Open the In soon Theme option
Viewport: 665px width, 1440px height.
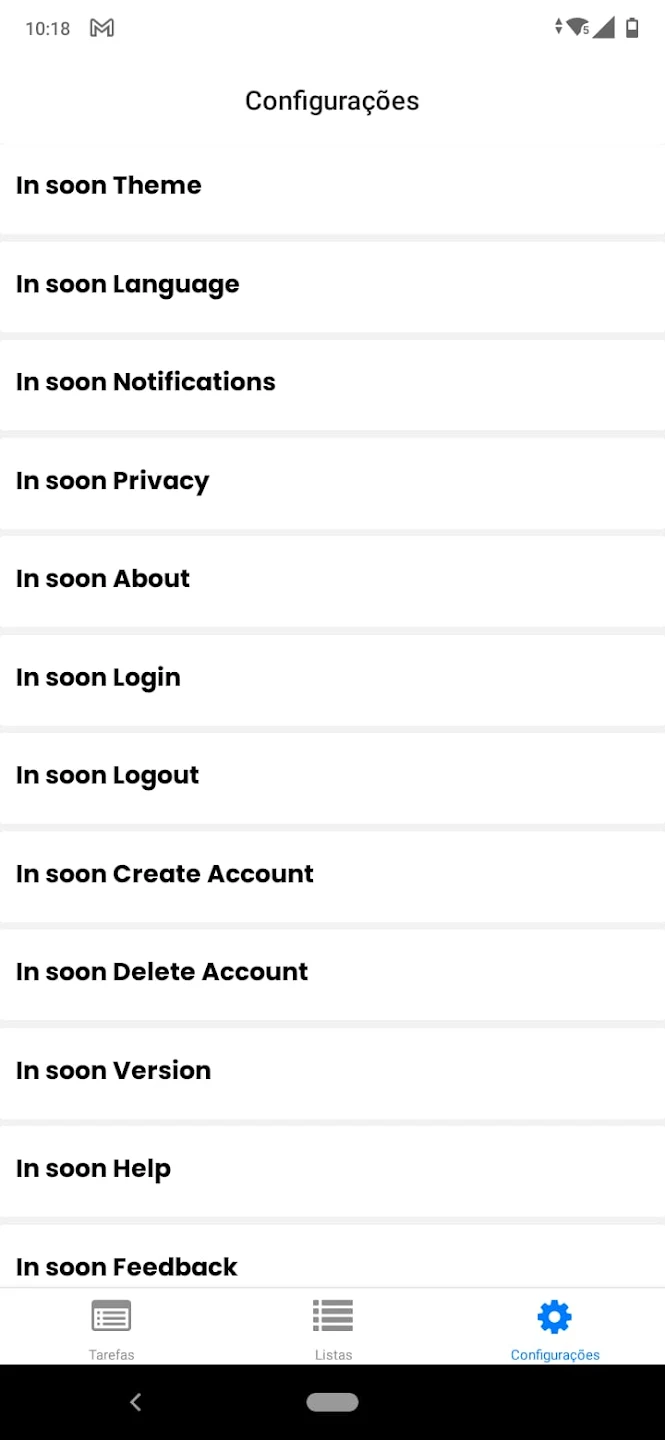[x=332, y=186]
